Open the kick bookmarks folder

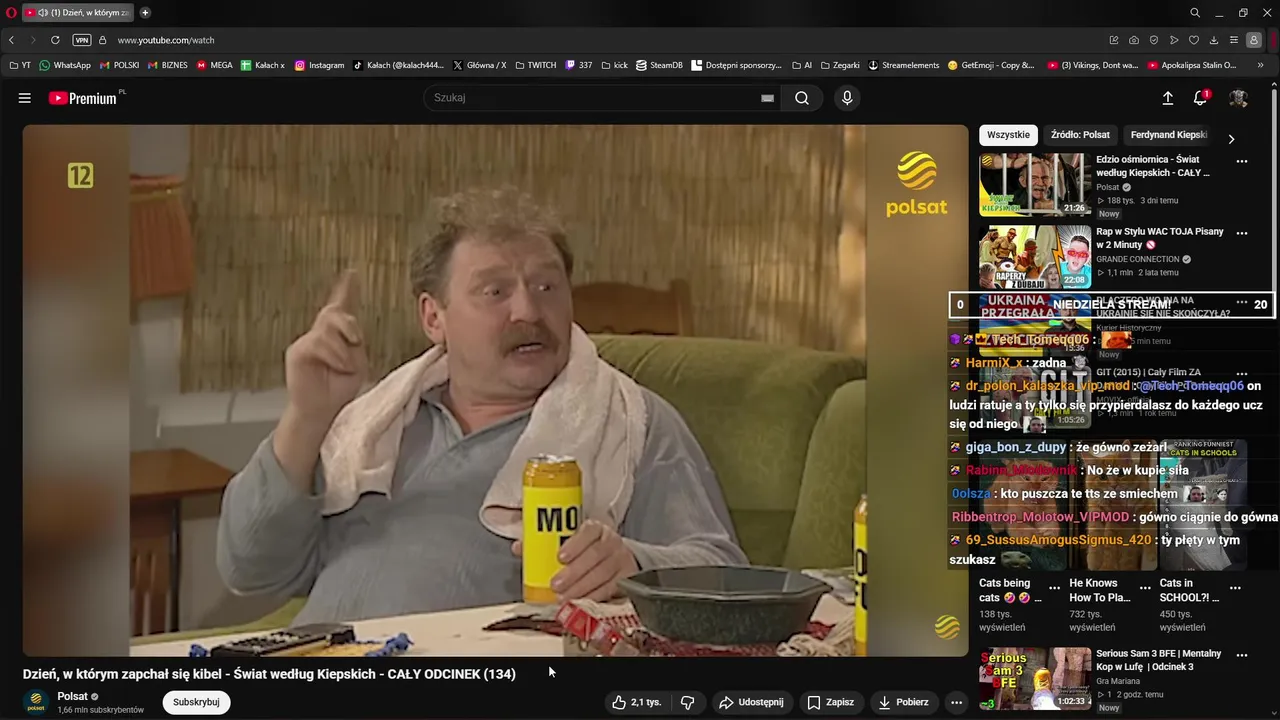[614, 65]
